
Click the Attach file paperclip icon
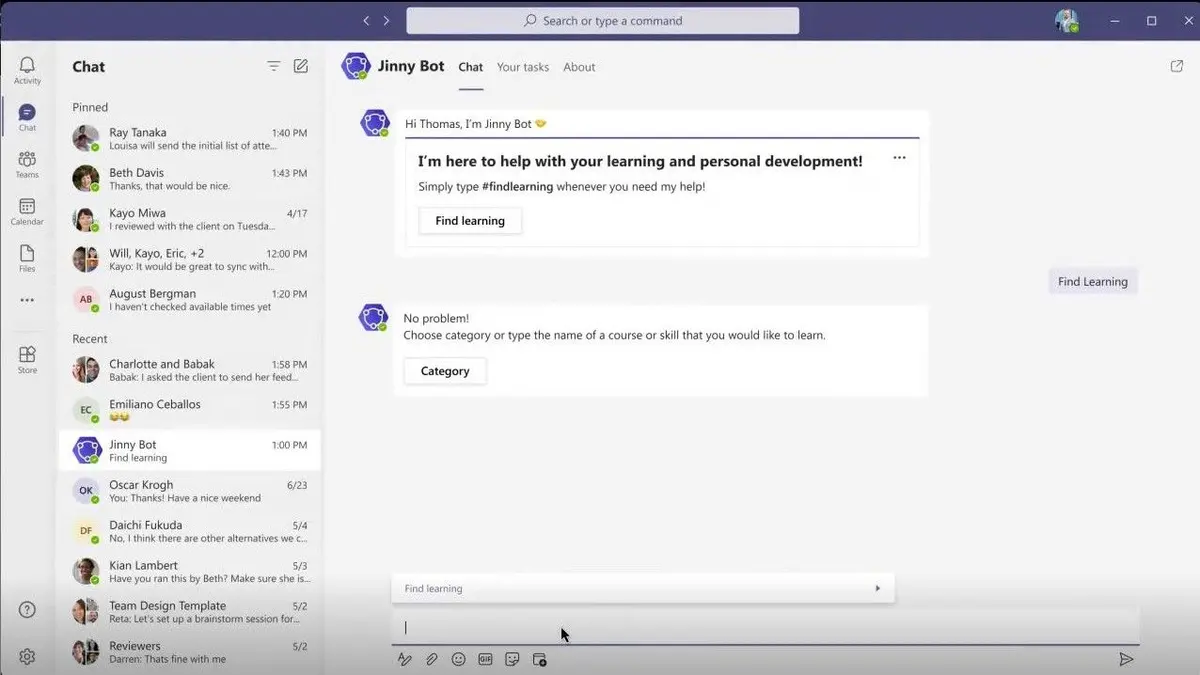tap(432, 659)
